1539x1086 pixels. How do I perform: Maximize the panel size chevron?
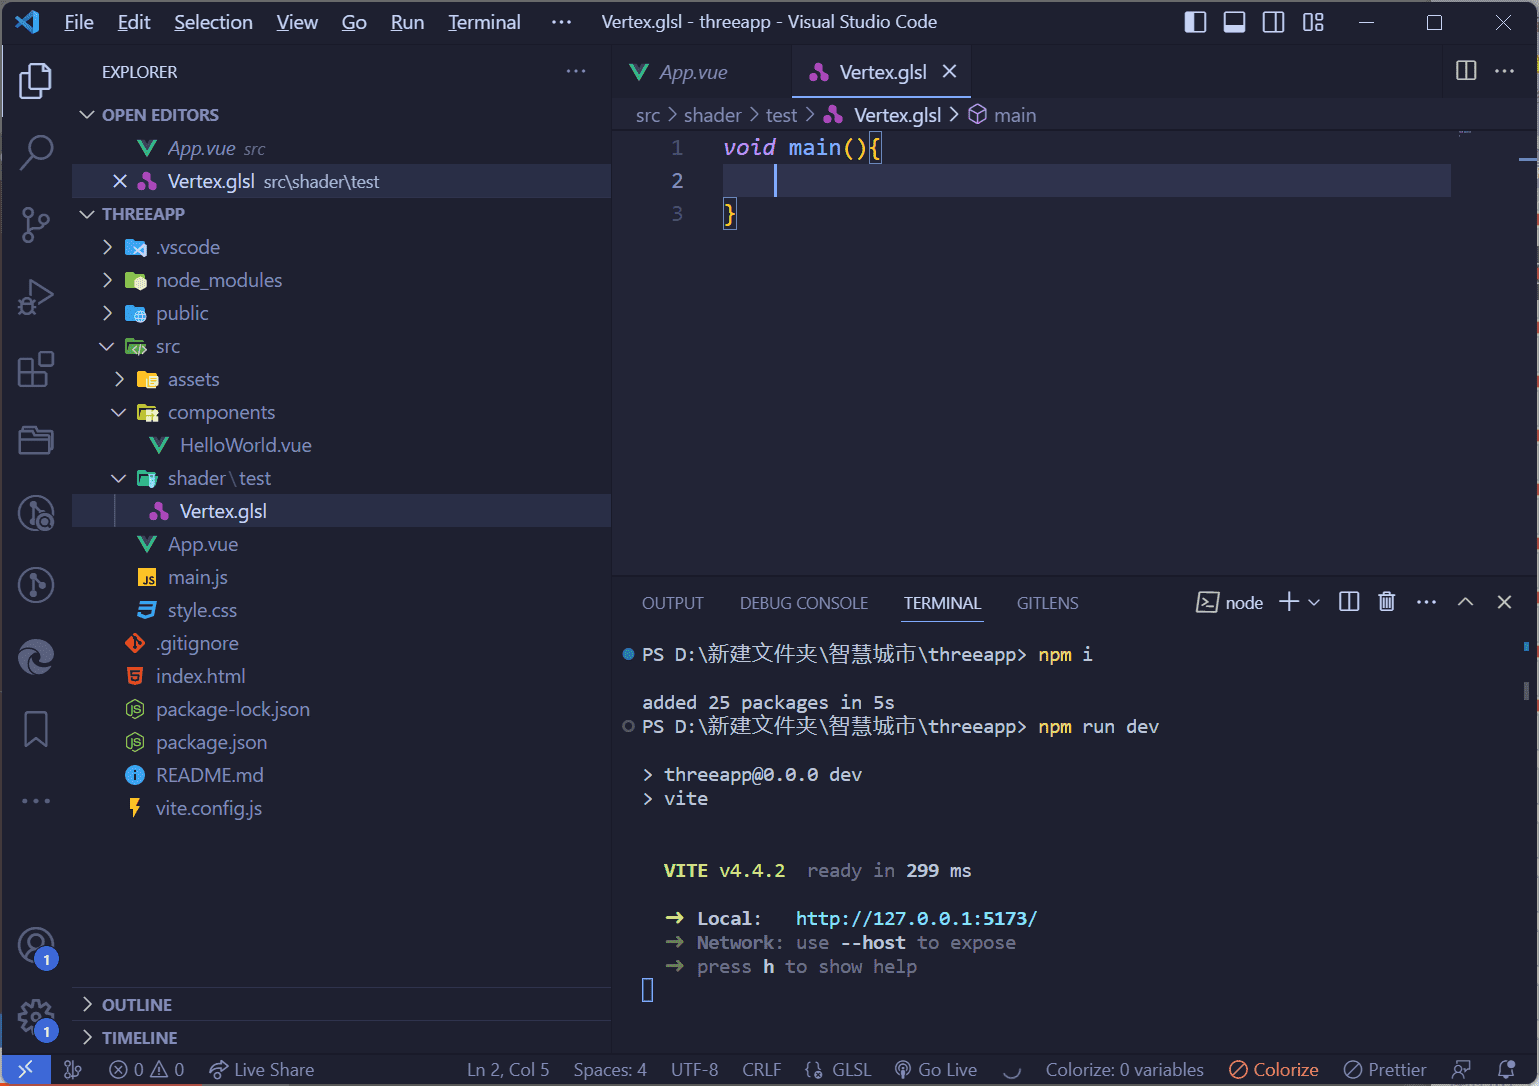pos(1465,602)
